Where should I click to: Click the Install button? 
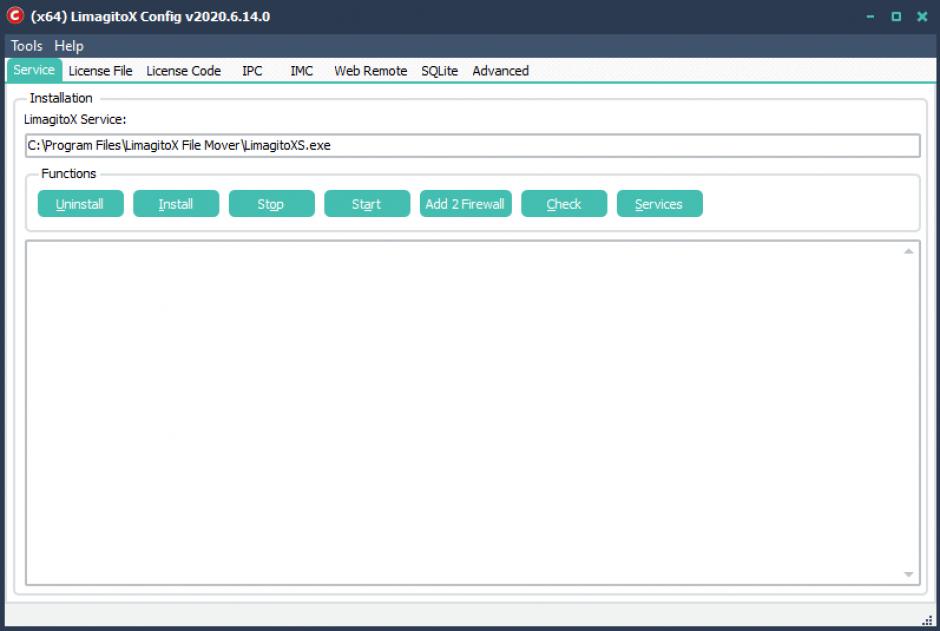(176, 204)
